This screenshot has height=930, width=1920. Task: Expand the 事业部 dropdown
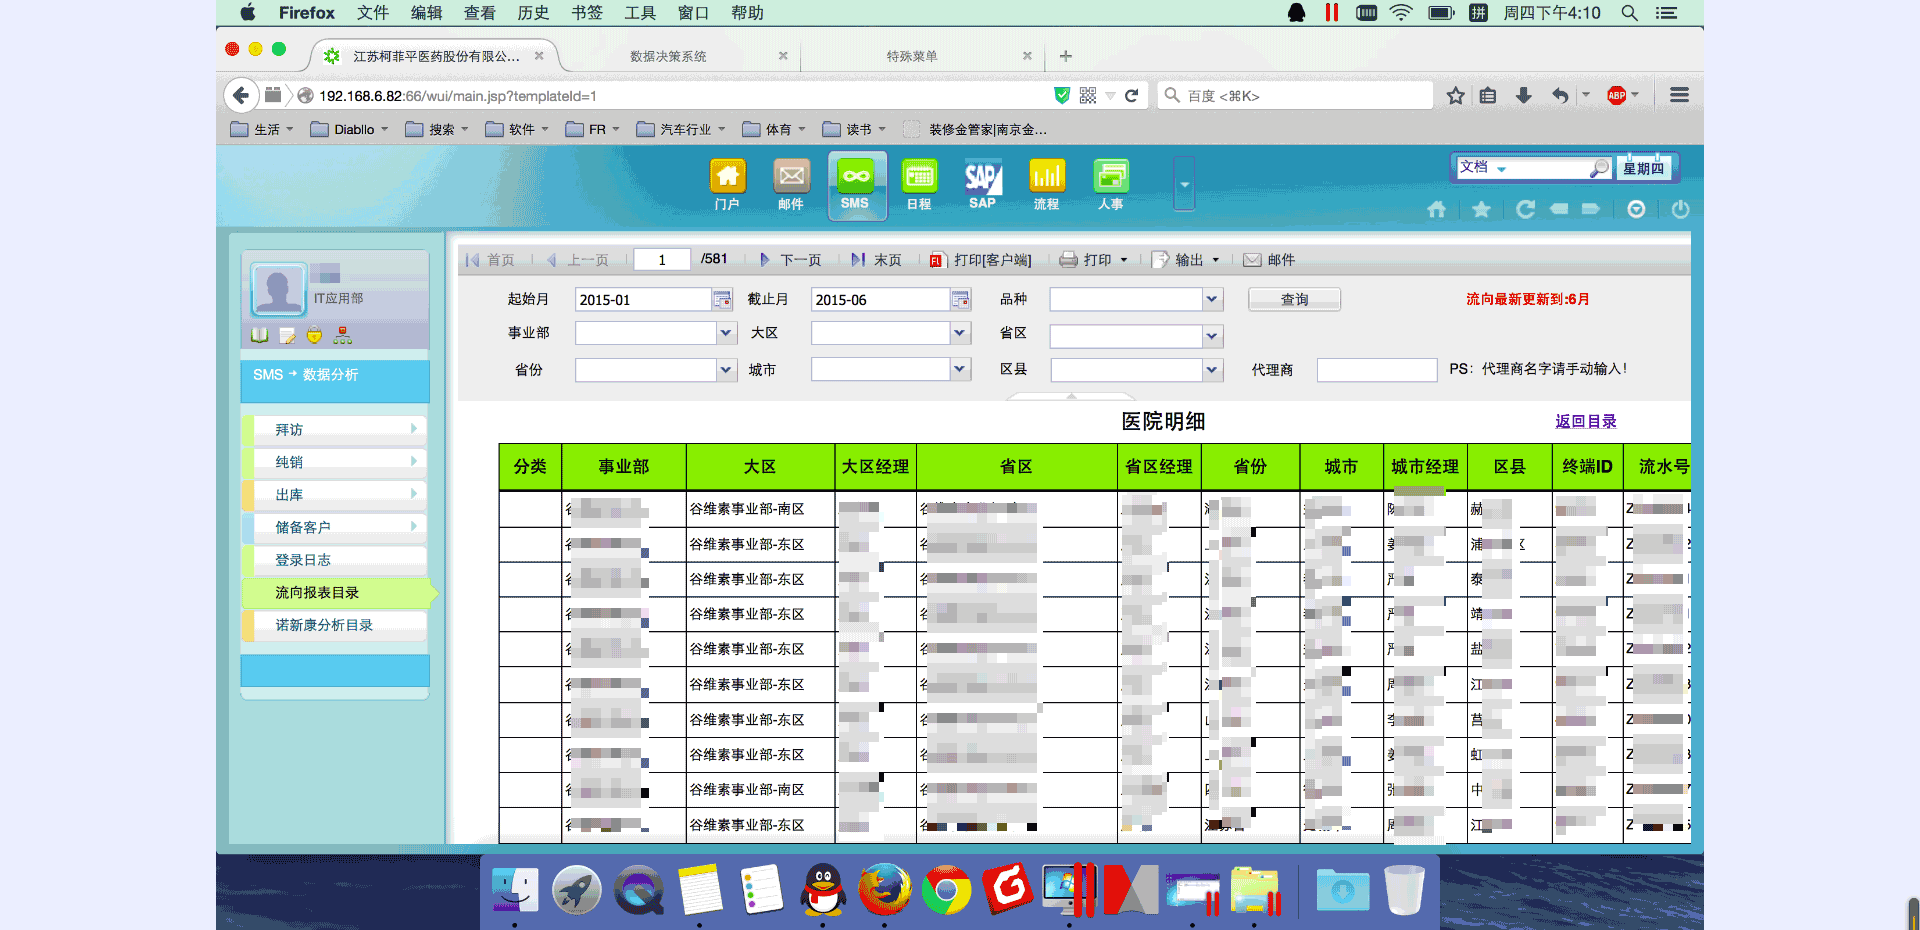tap(726, 333)
